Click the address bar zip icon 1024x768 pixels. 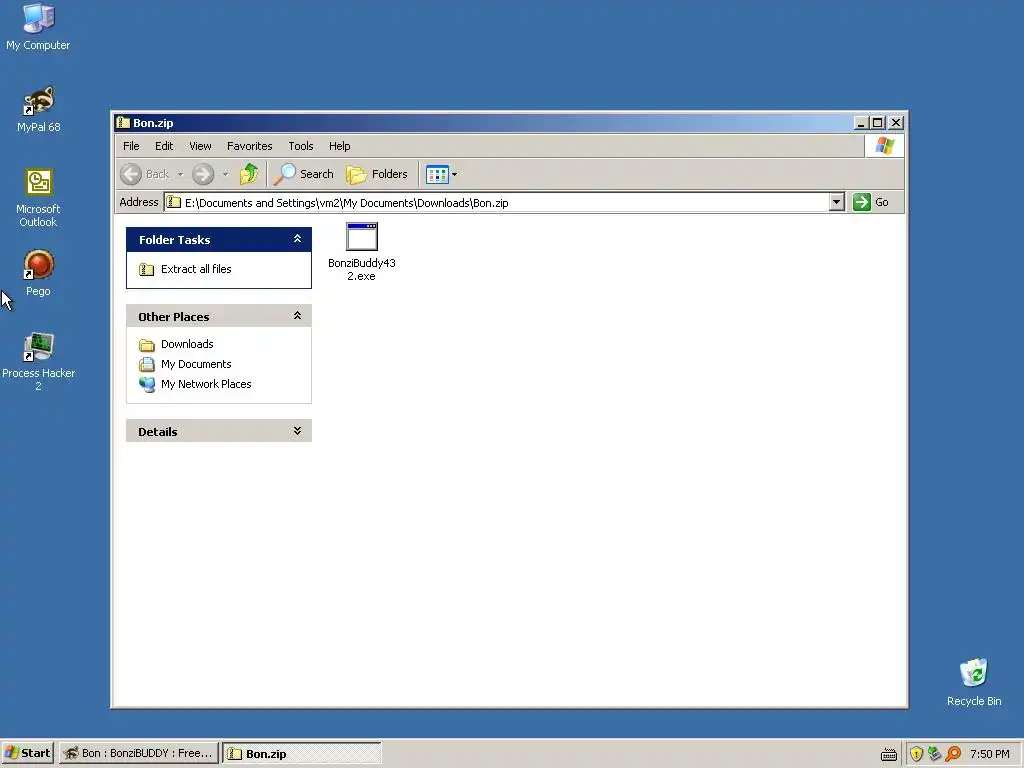click(173, 202)
